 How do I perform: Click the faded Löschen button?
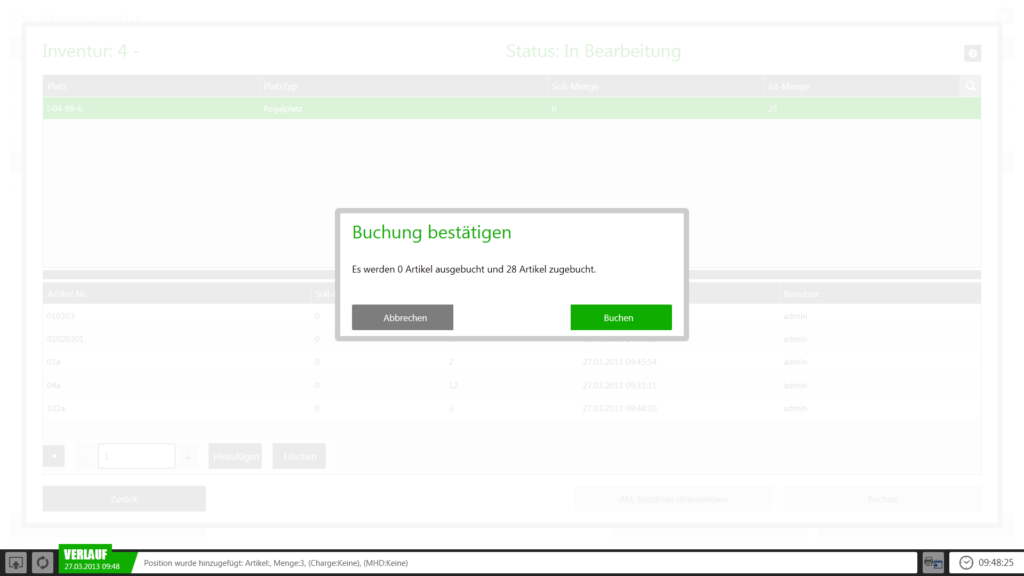(x=299, y=457)
